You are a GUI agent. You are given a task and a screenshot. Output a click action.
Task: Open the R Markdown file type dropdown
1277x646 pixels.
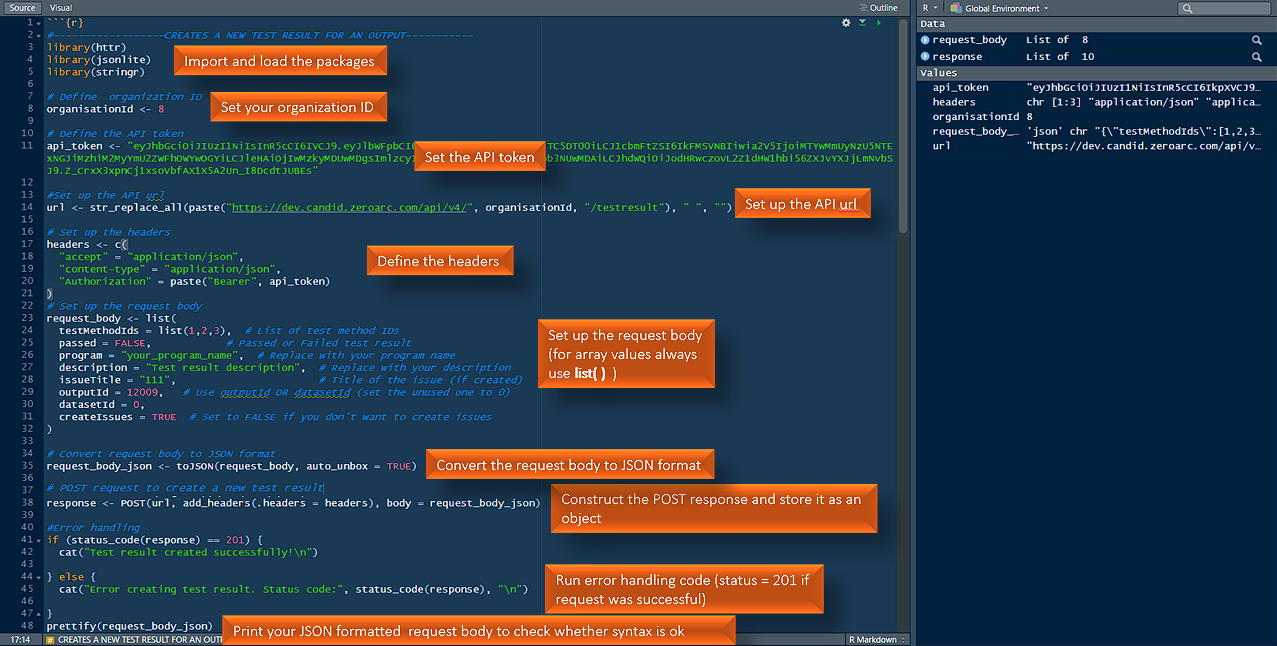coord(878,639)
